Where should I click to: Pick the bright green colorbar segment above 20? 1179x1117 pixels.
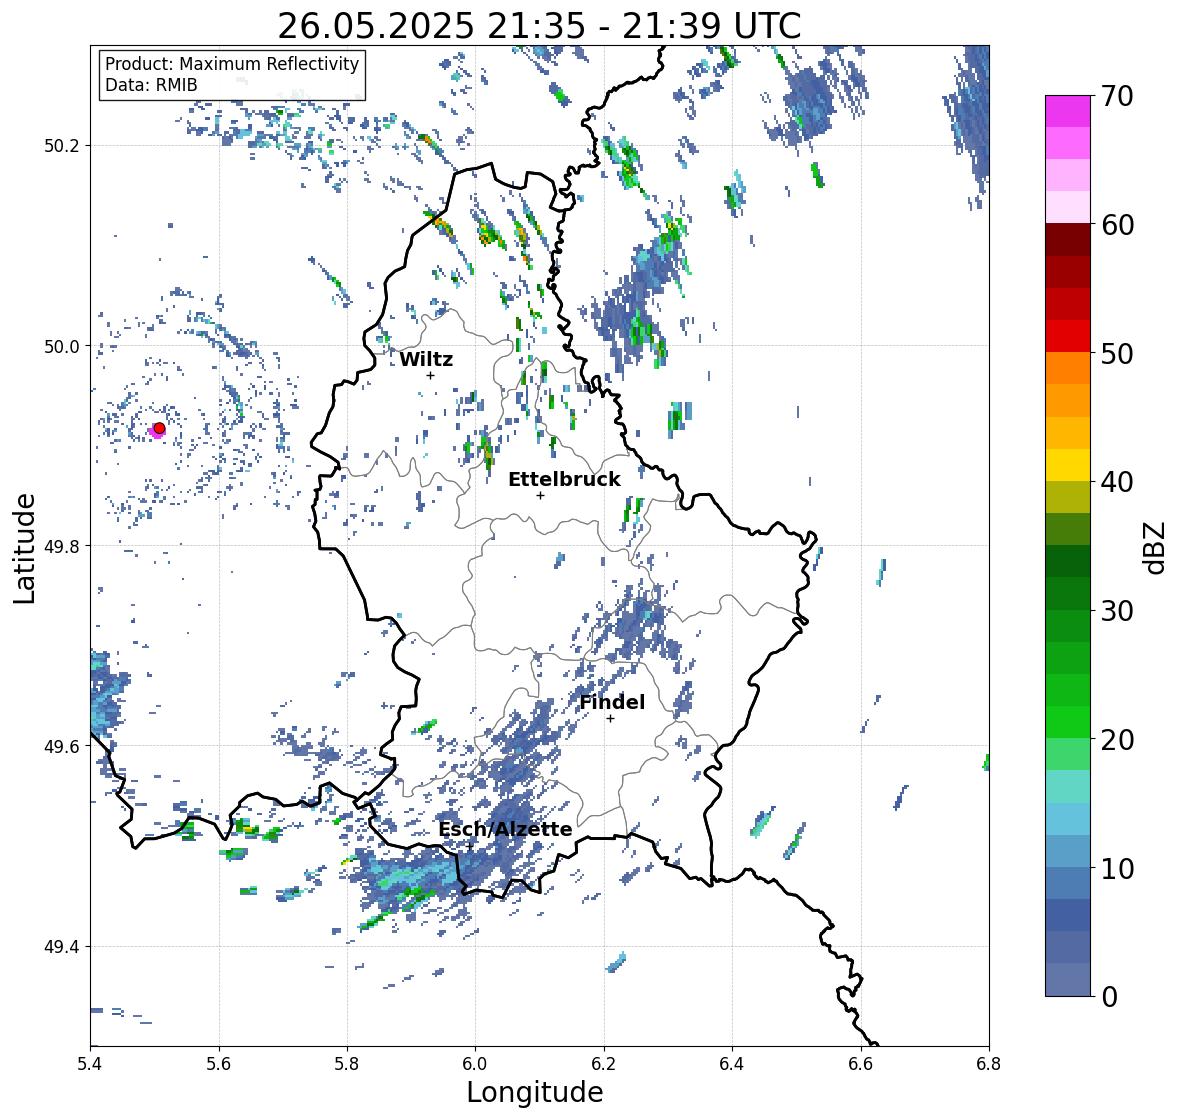click(1068, 722)
